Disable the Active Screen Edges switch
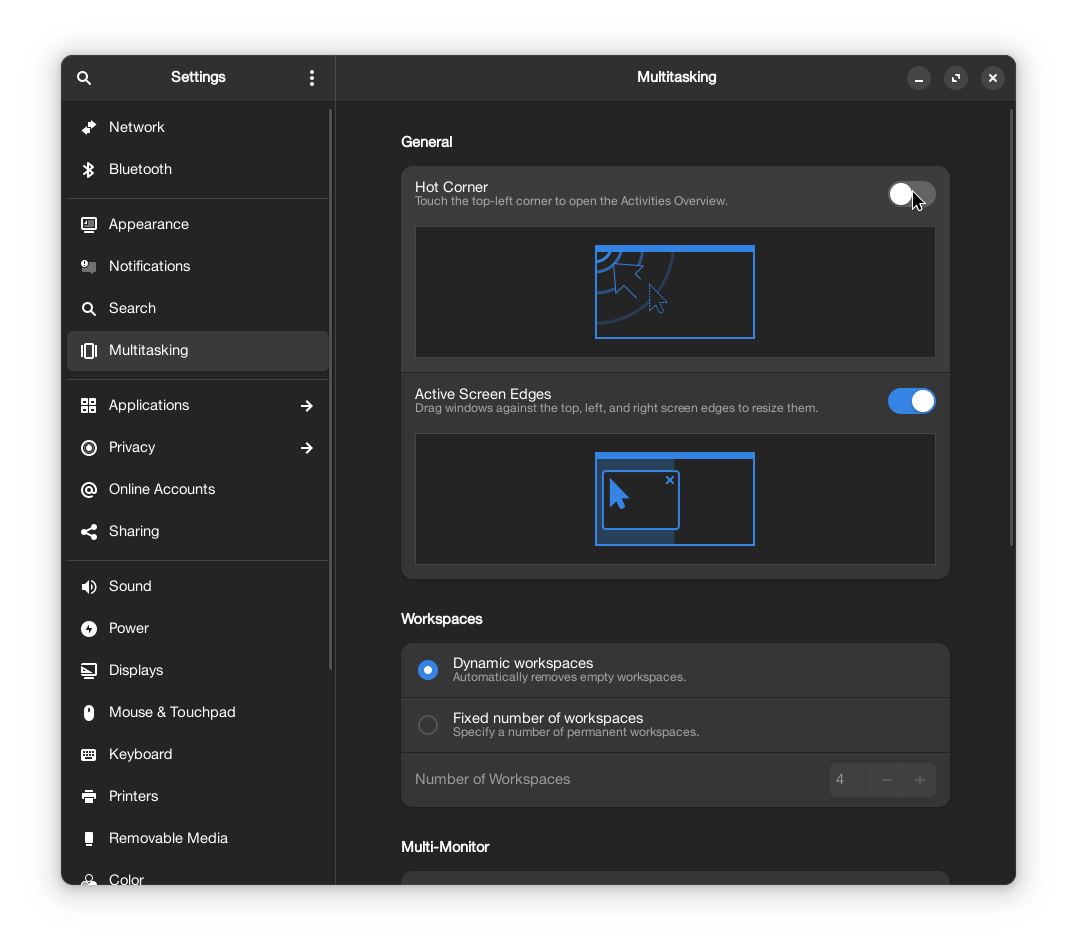 click(911, 401)
